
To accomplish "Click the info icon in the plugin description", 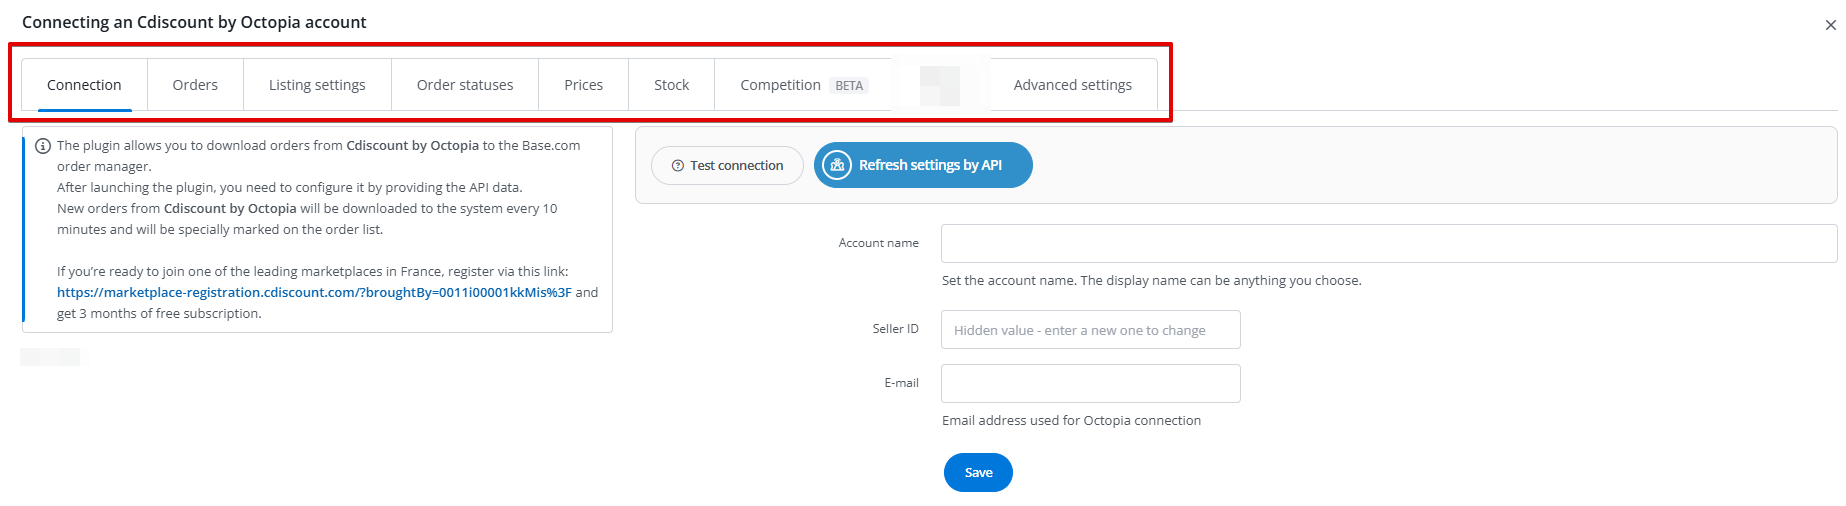I will click(x=43, y=146).
